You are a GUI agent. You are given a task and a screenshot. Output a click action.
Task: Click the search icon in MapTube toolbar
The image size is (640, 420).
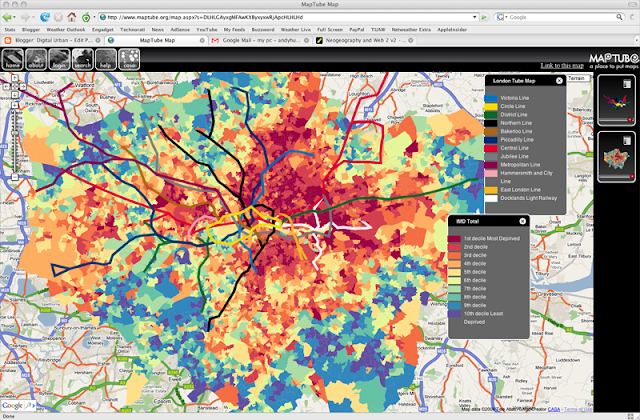[82, 59]
